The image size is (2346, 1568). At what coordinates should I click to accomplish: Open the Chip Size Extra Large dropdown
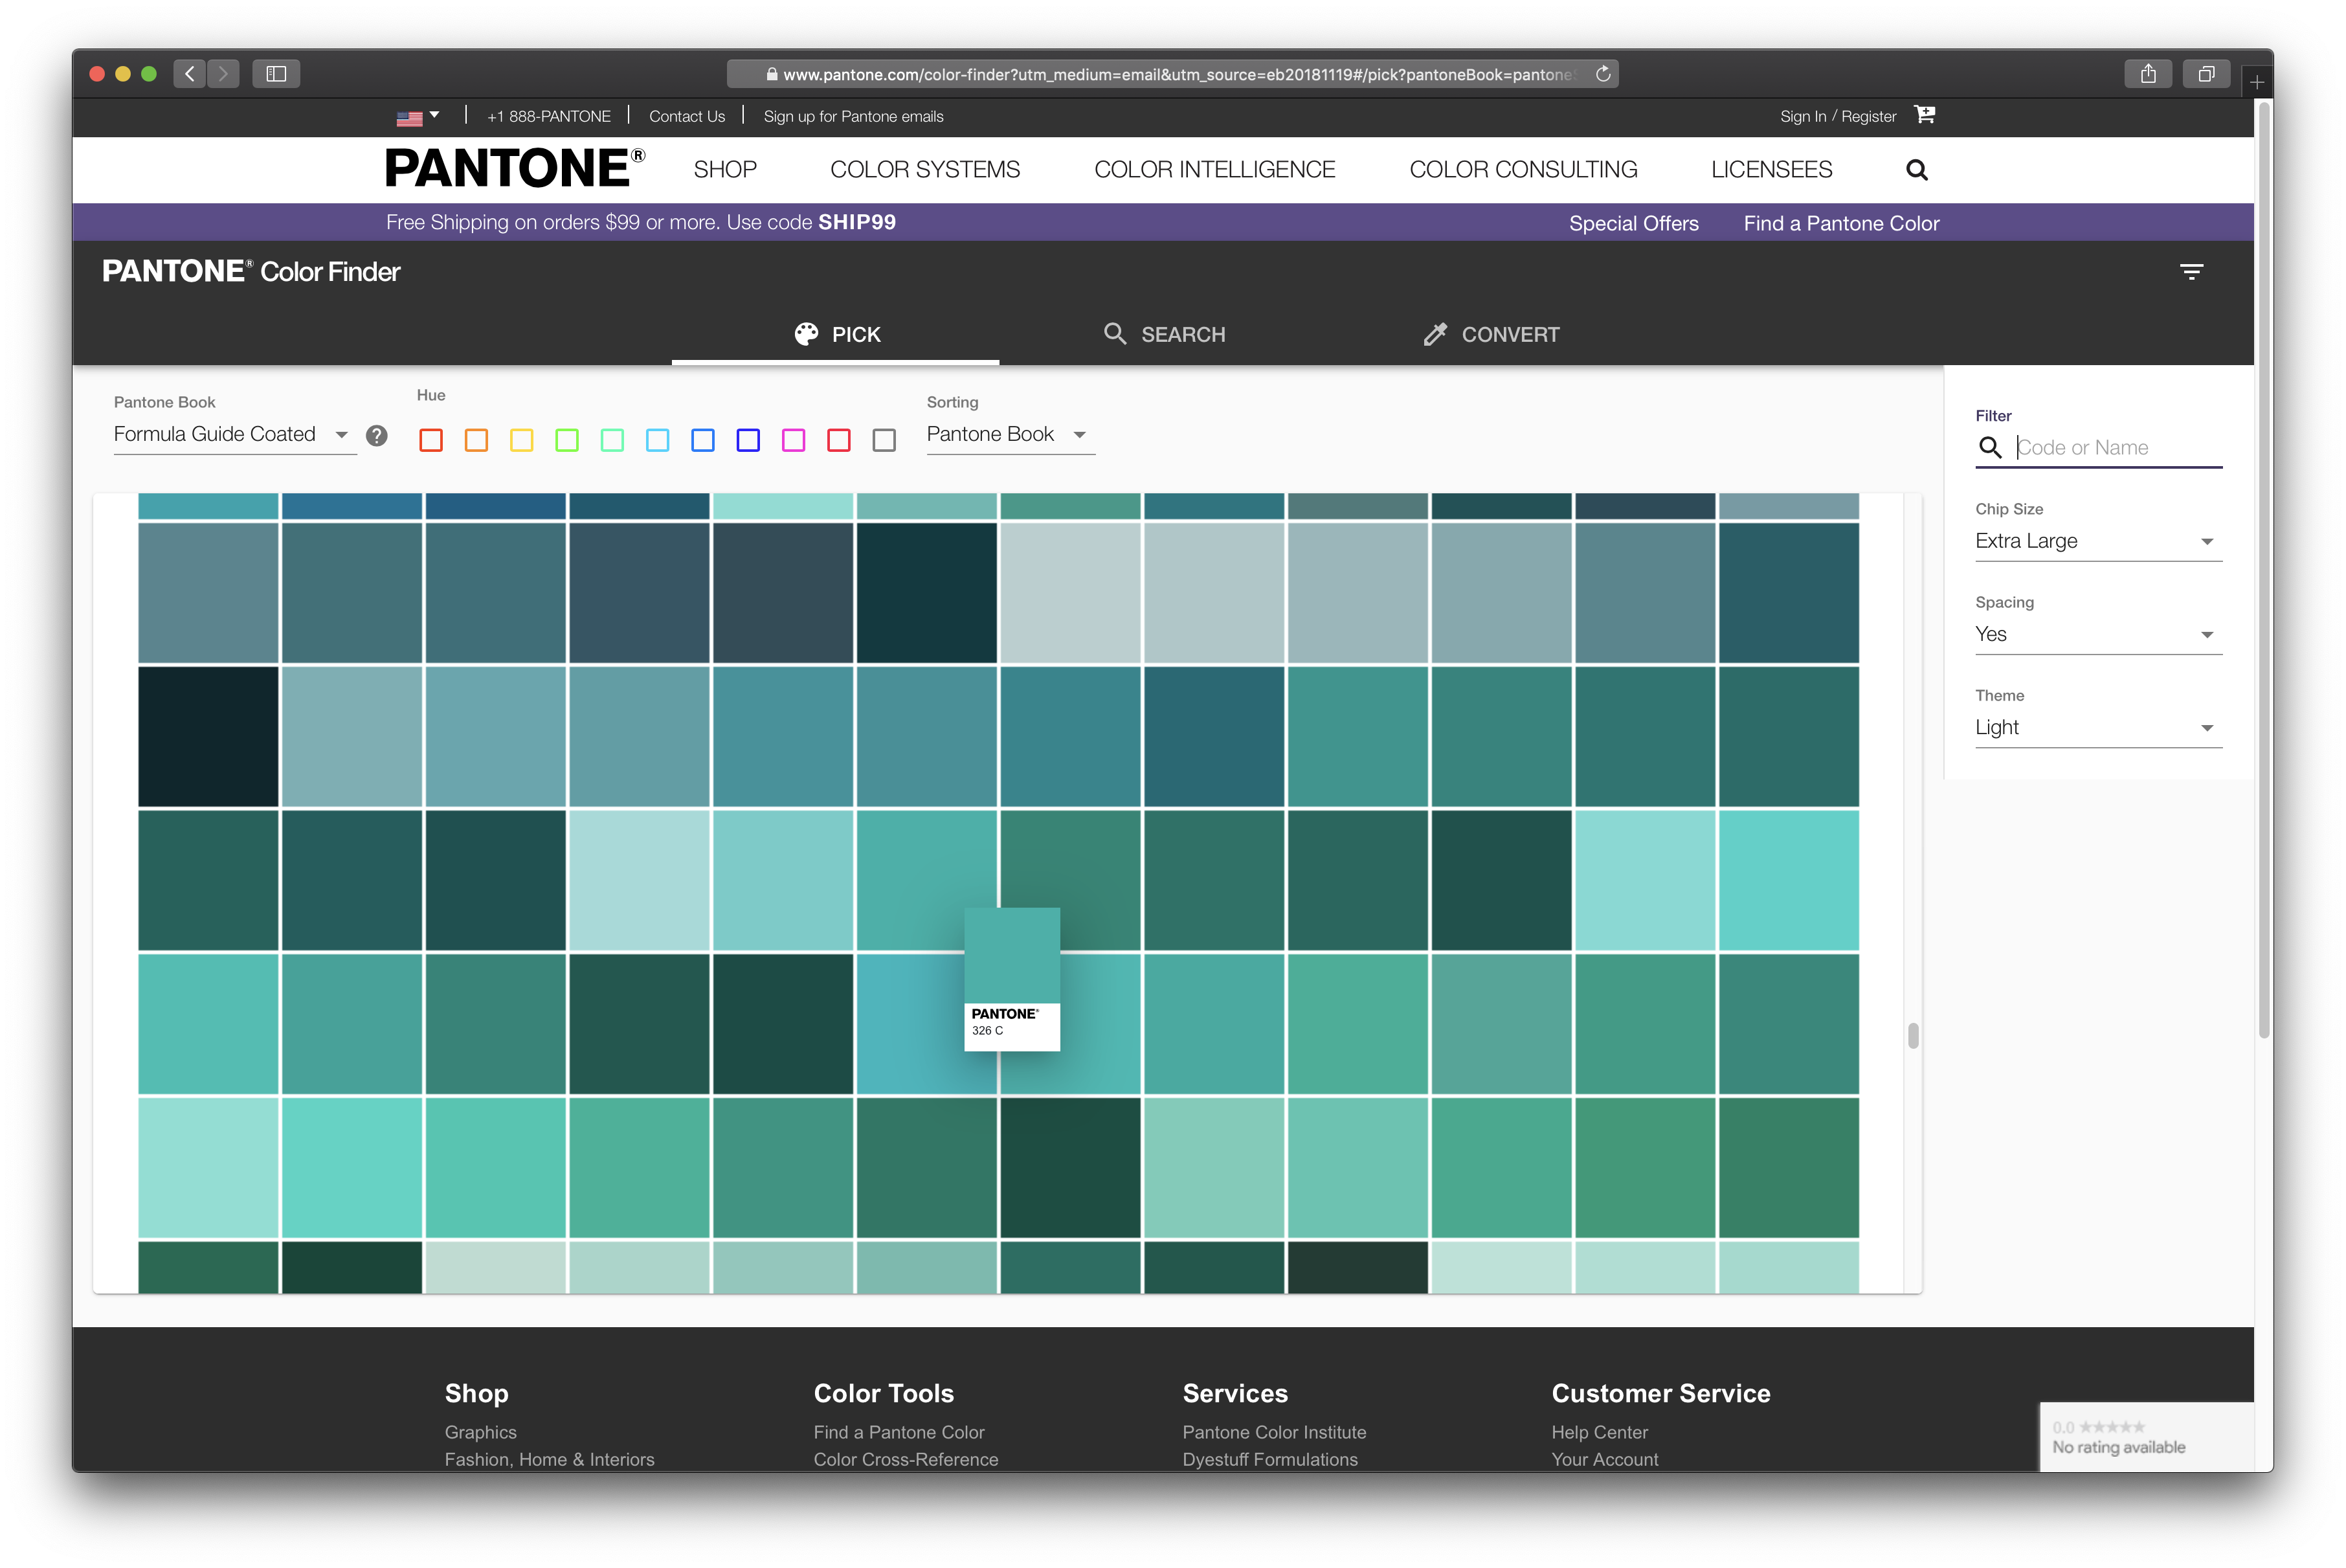click(2098, 541)
